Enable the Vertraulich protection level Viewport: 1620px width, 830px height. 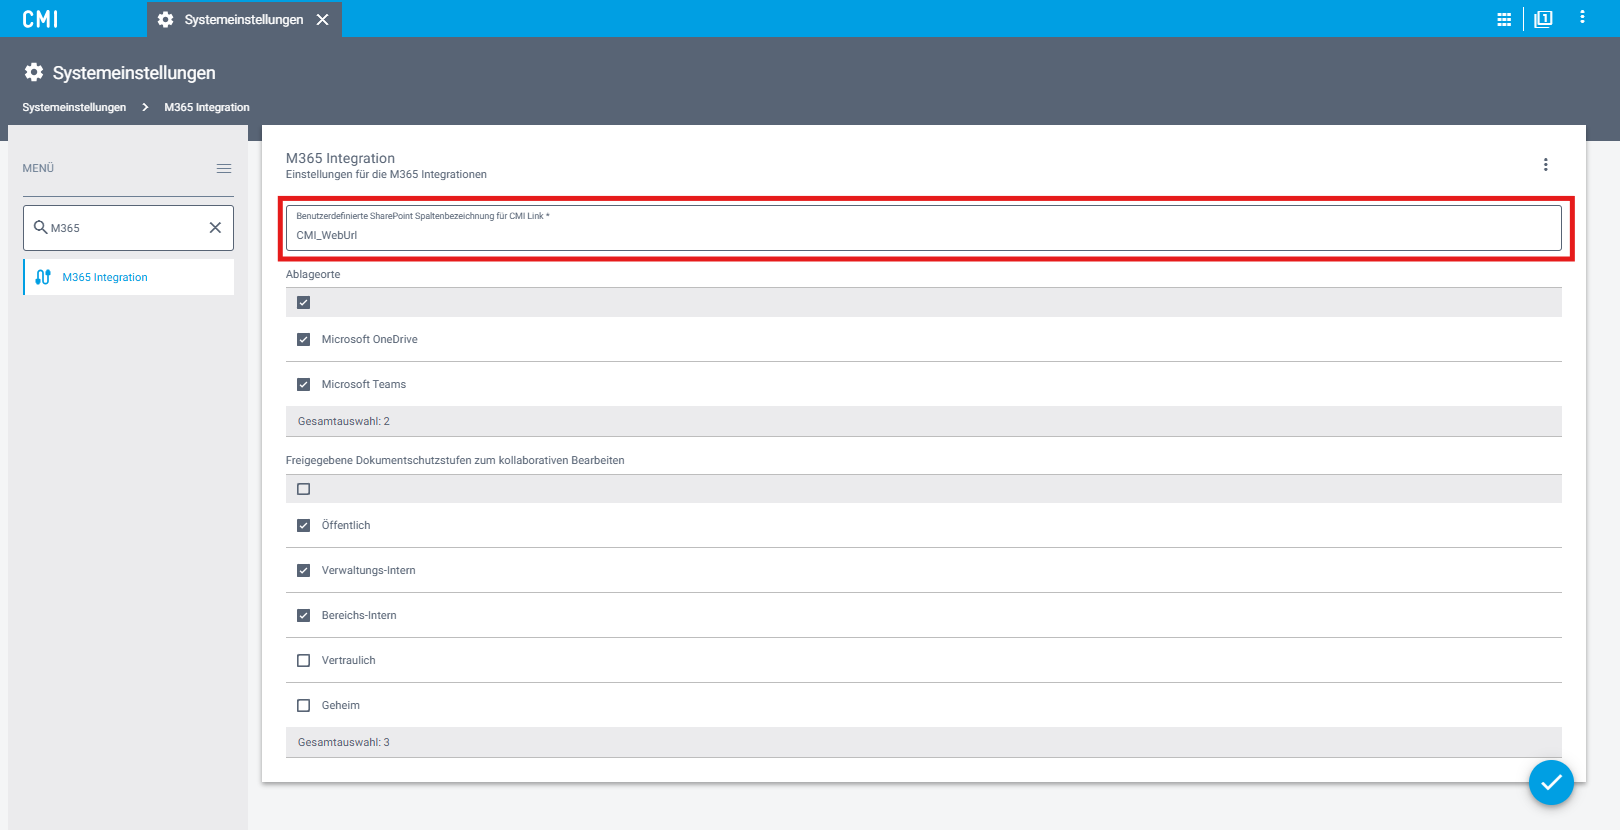[304, 661]
